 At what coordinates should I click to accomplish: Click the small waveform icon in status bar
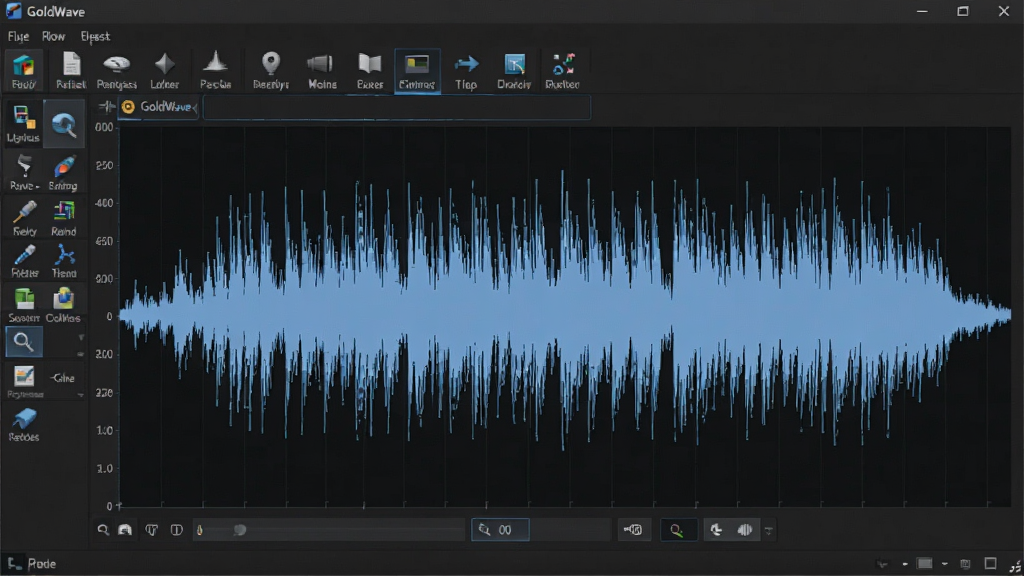tap(882, 564)
